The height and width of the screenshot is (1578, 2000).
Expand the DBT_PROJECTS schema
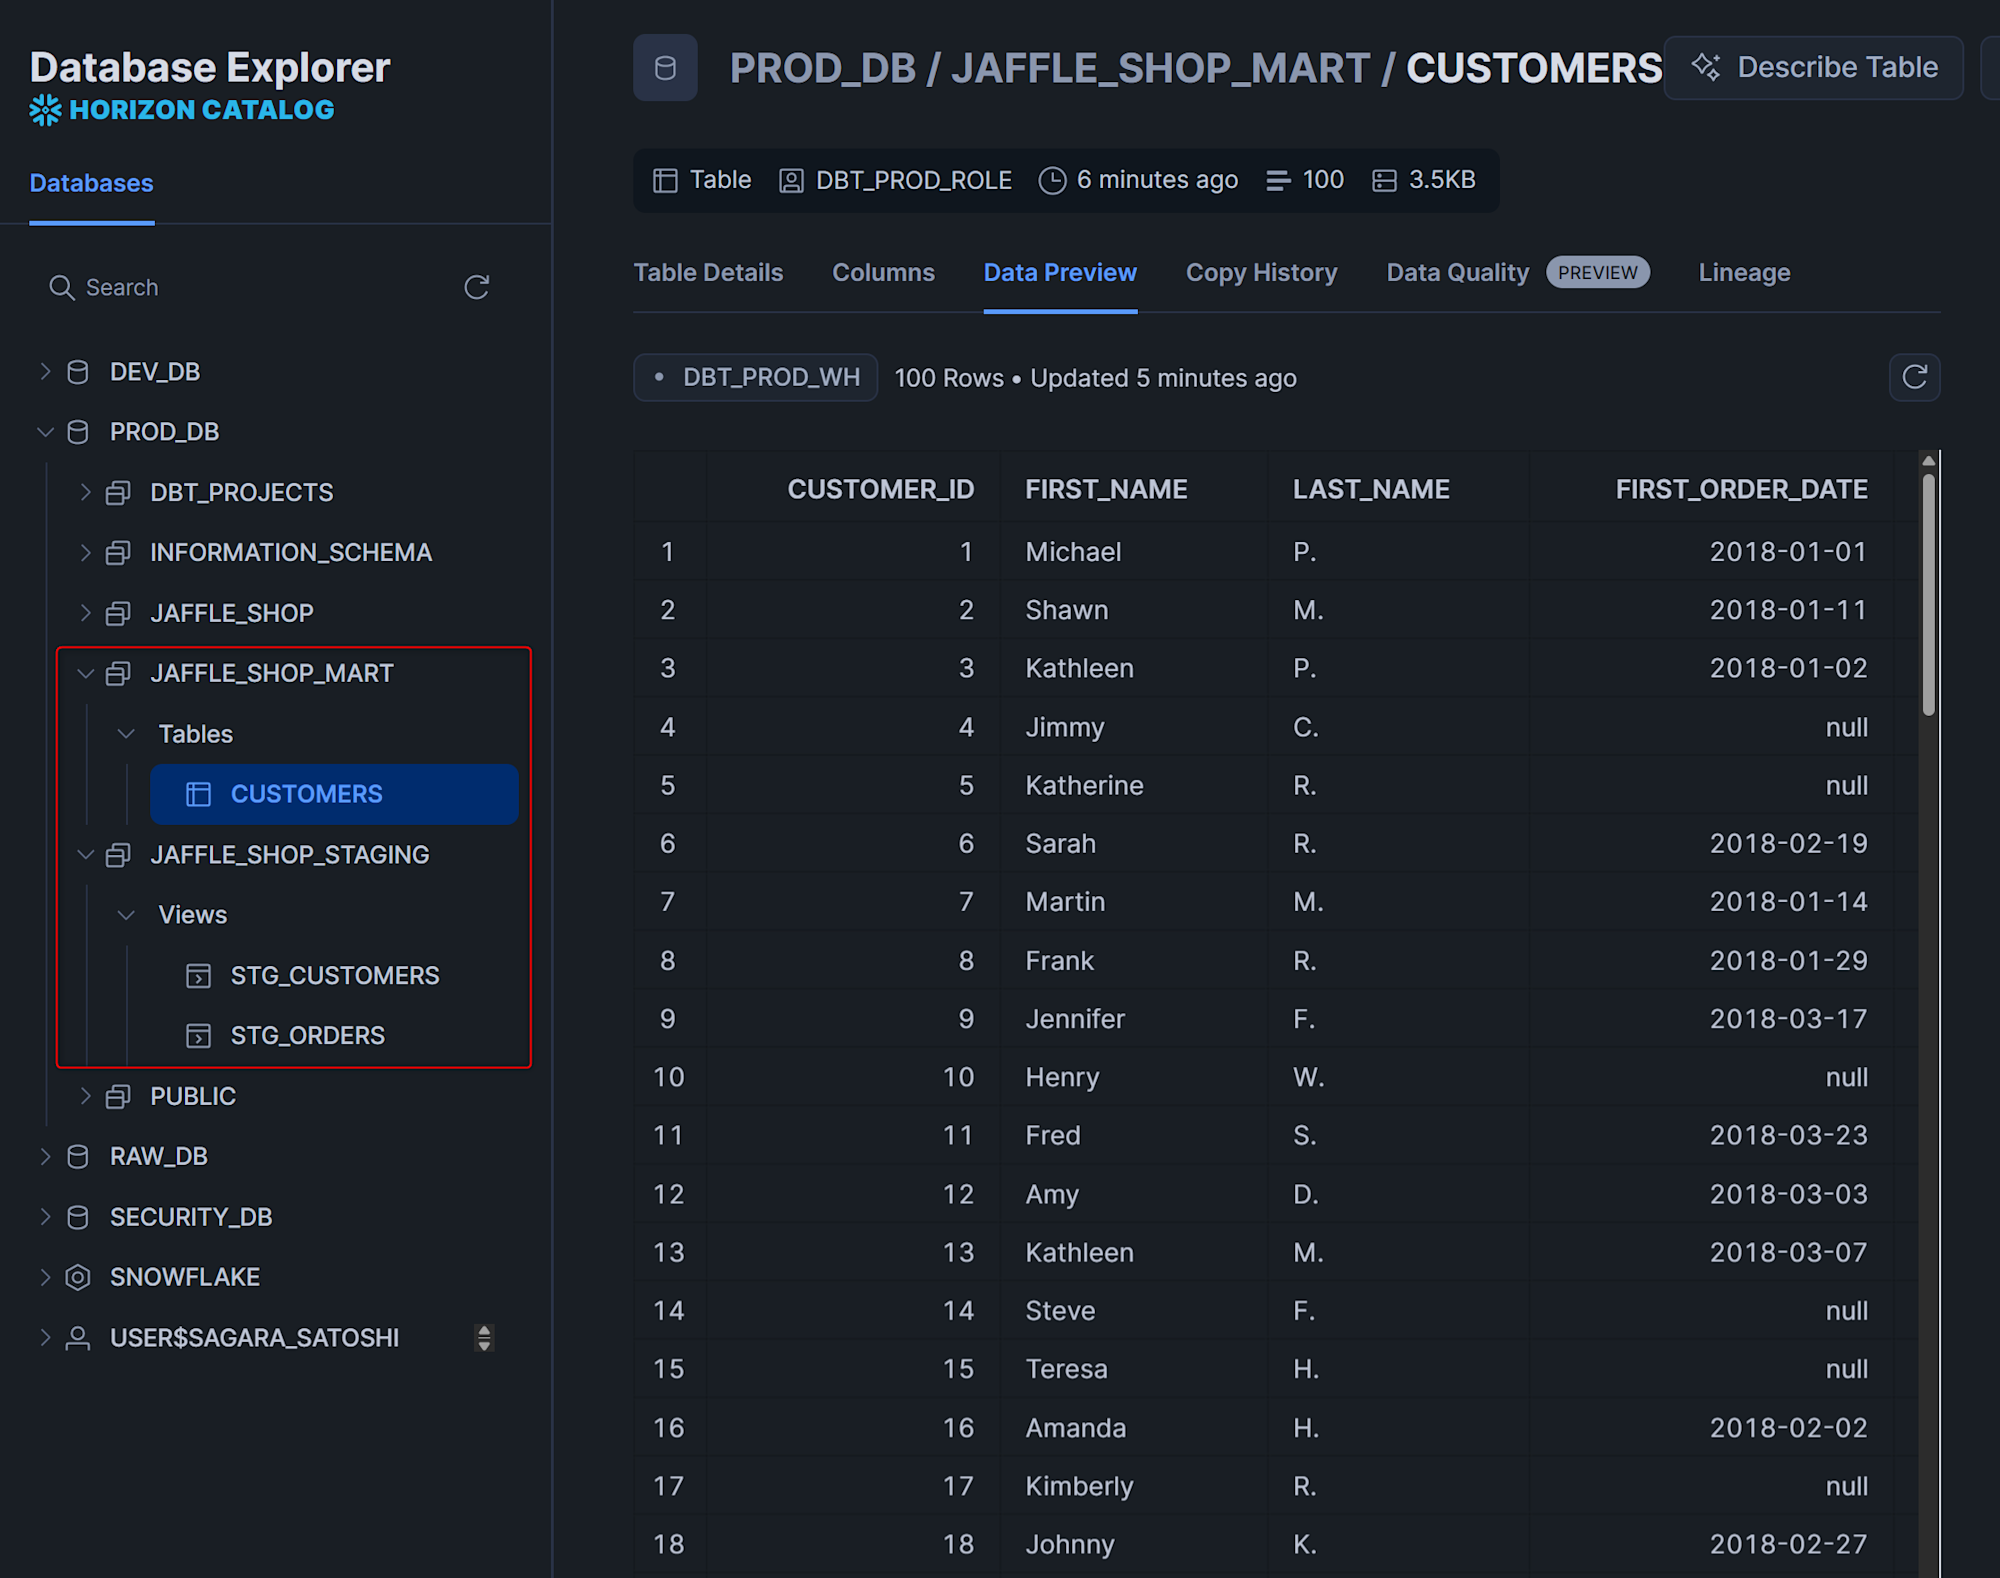pos(86,492)
